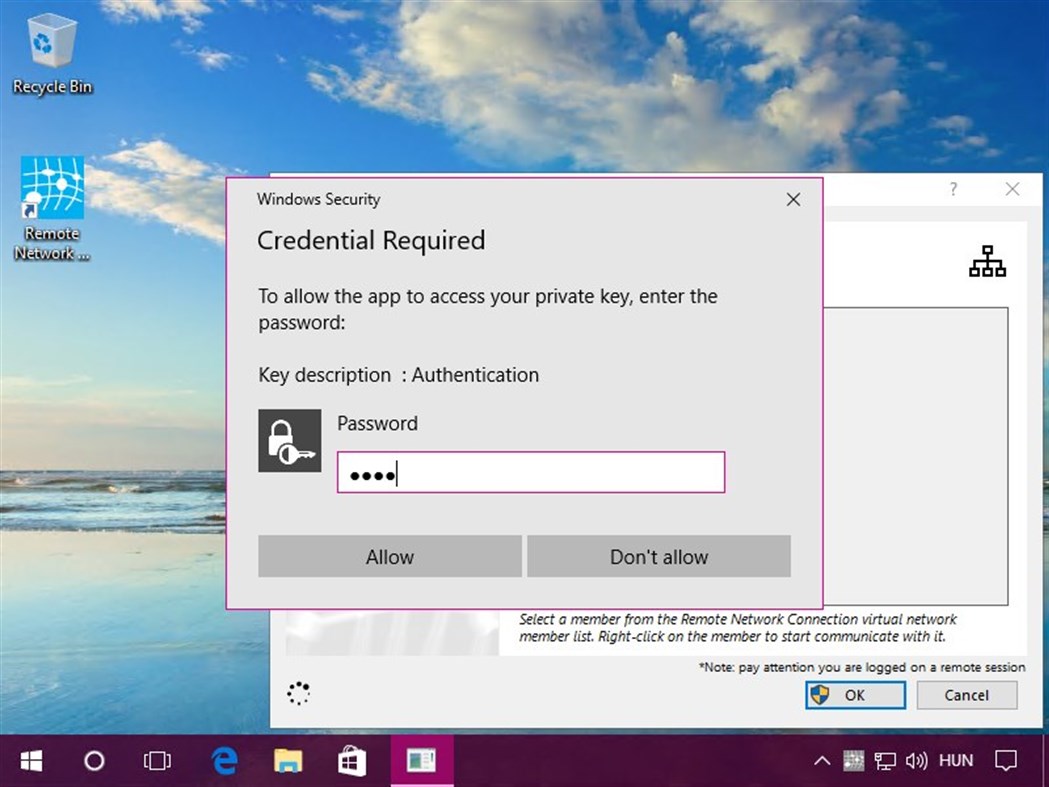Click the Allow button
Viewport: 1049px width, 787px height.
point(389,556)
